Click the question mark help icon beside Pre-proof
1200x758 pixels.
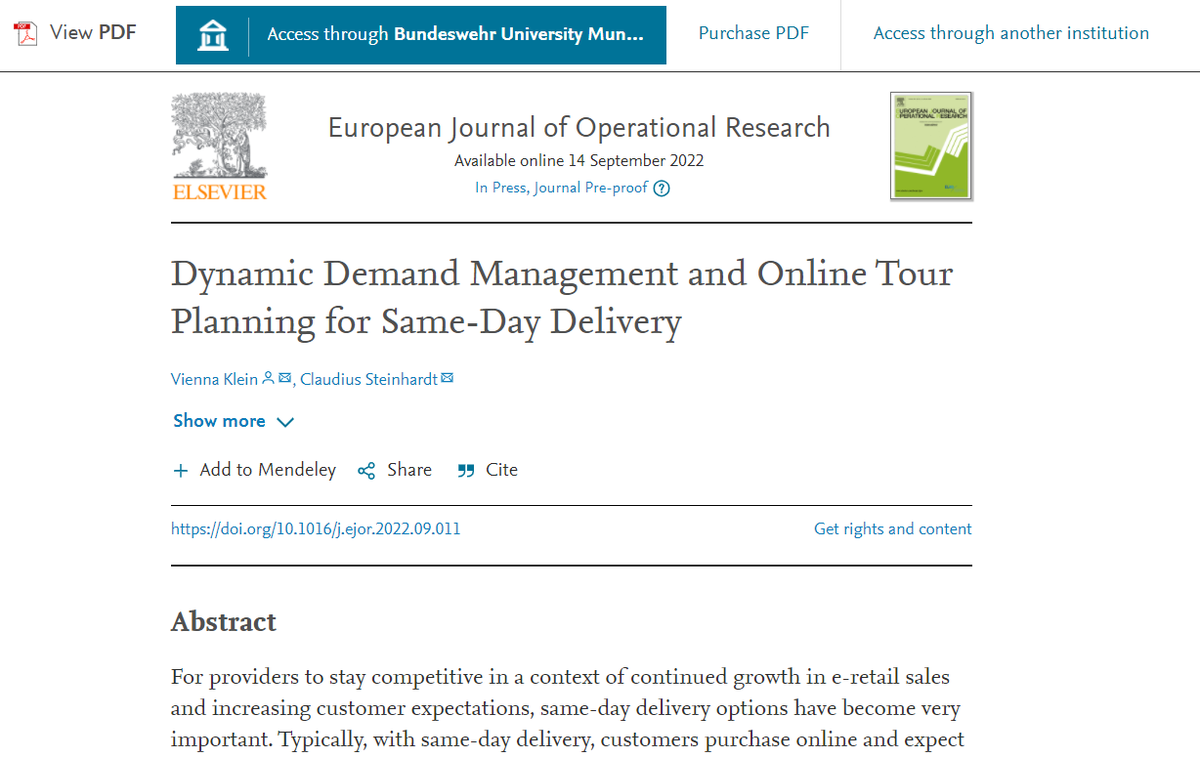click(x=661, y=188)
